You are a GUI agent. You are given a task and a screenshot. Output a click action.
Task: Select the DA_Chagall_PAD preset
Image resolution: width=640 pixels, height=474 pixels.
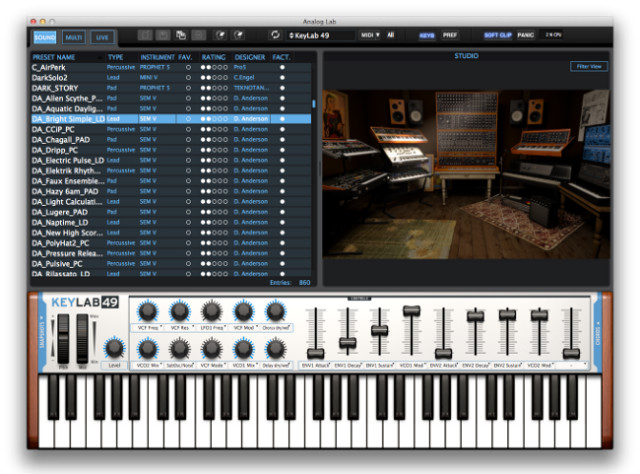[171, 140]
